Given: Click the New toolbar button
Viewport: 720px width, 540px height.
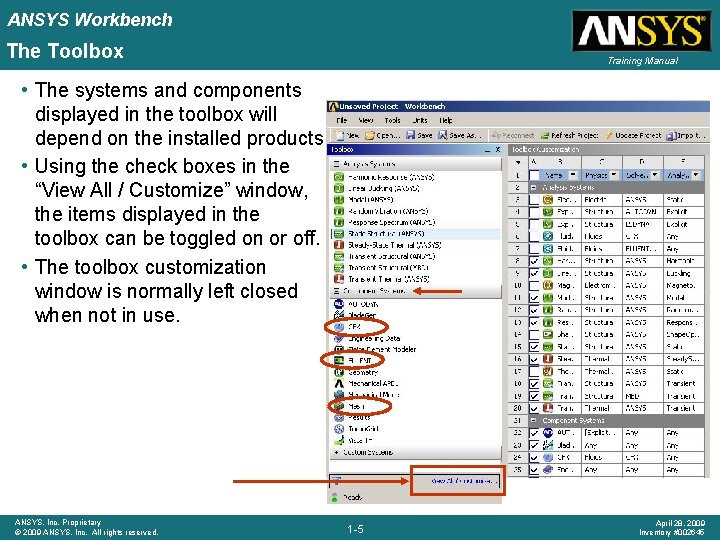Looking at the screenshot, I should tap(347, 135).
